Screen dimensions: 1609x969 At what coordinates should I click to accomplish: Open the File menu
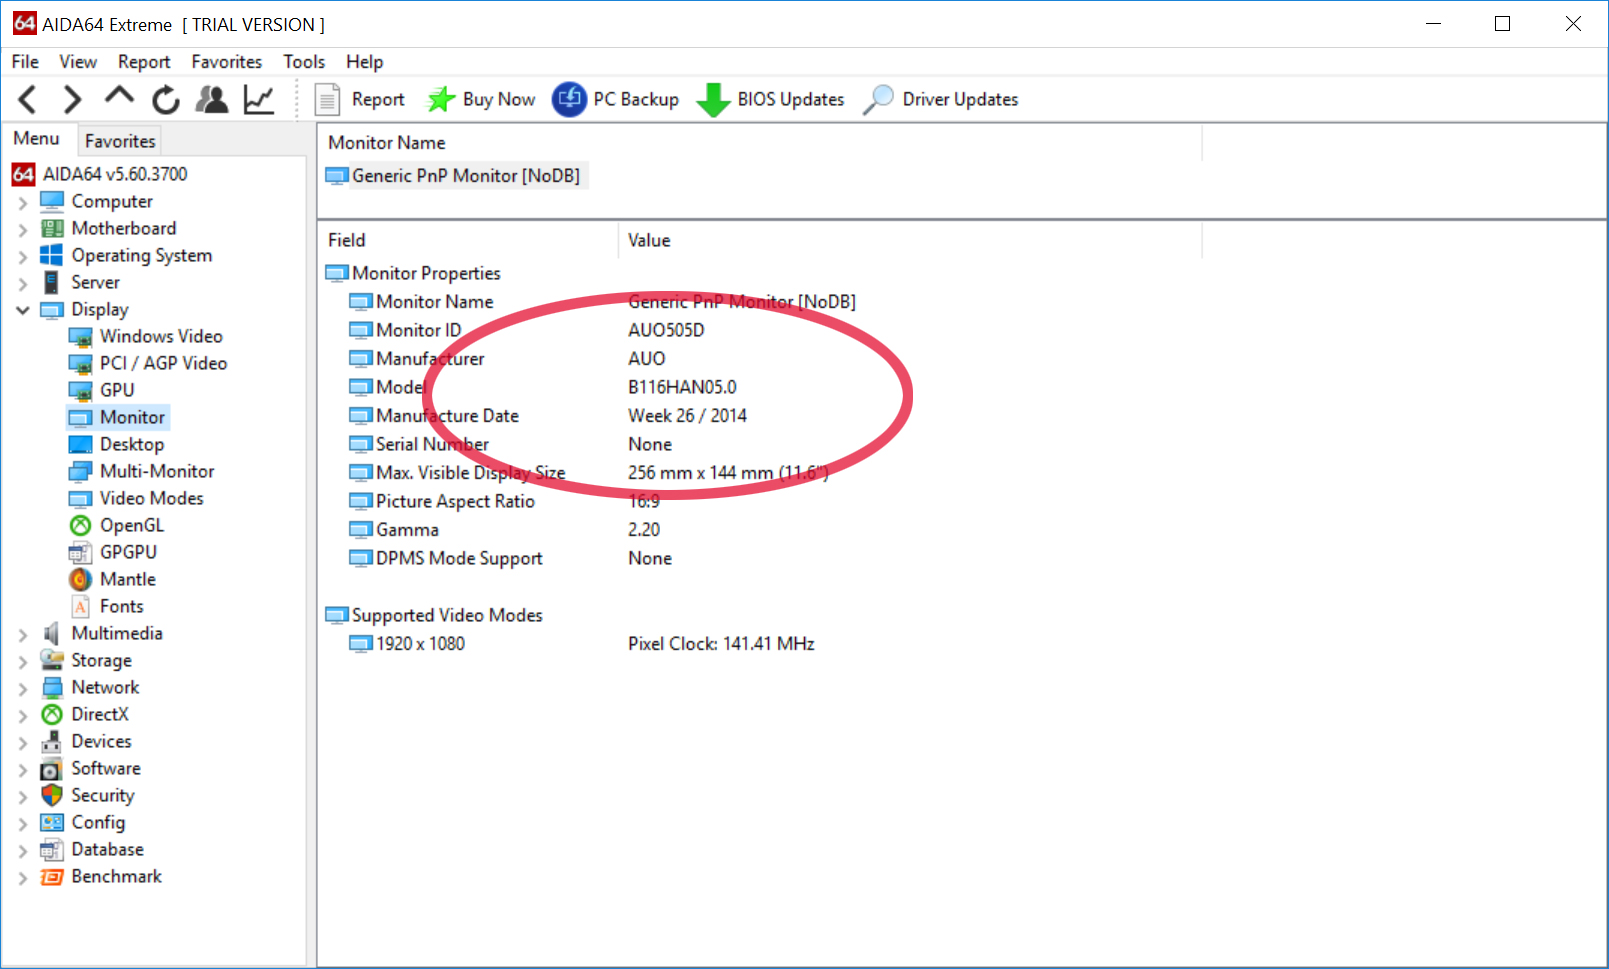(25, 62)
